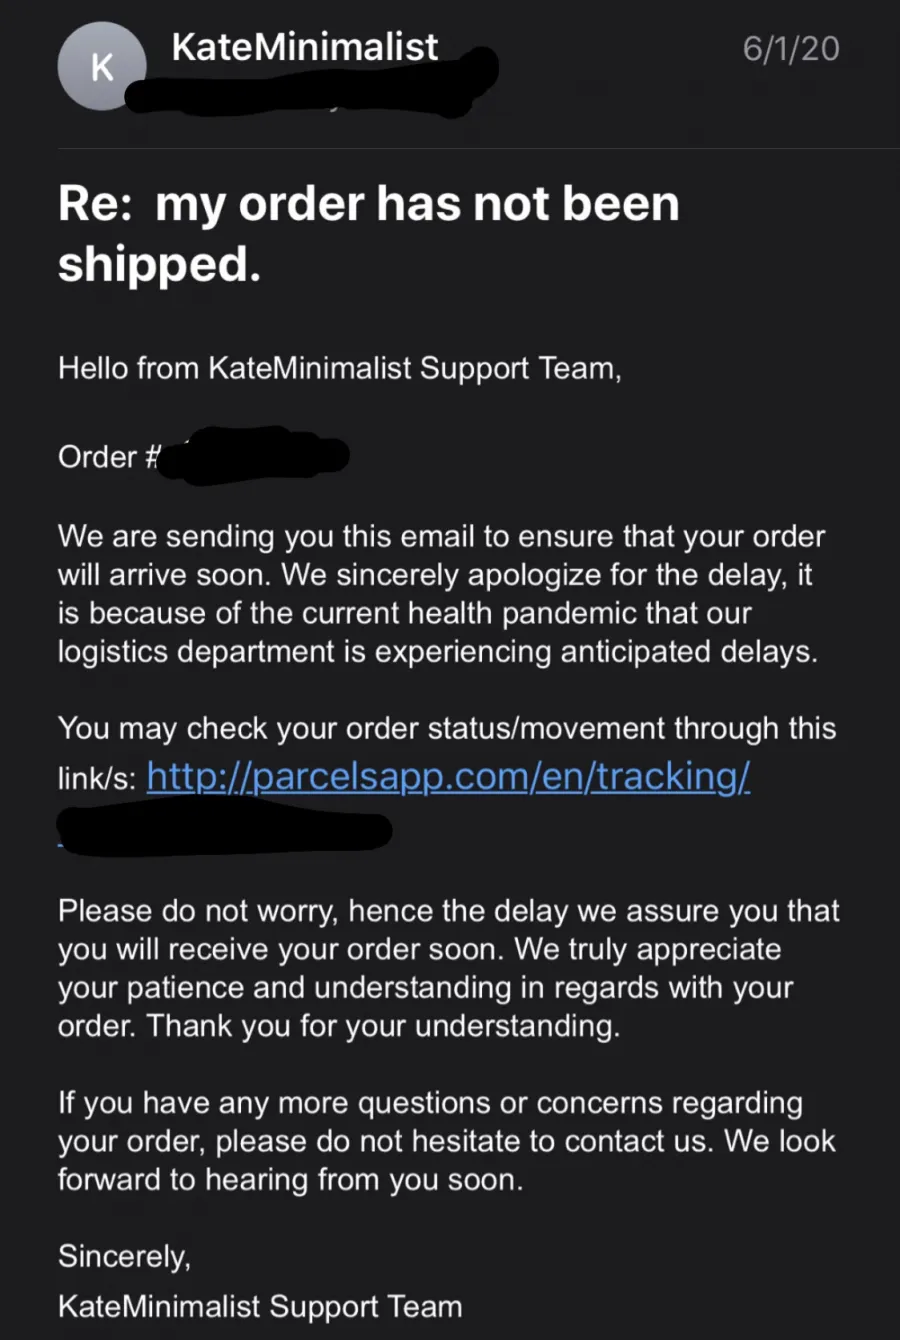Viewport: 900px width, 1340px height.
Task: Tap the divider line below the sender header
Action: pos(479,149)
